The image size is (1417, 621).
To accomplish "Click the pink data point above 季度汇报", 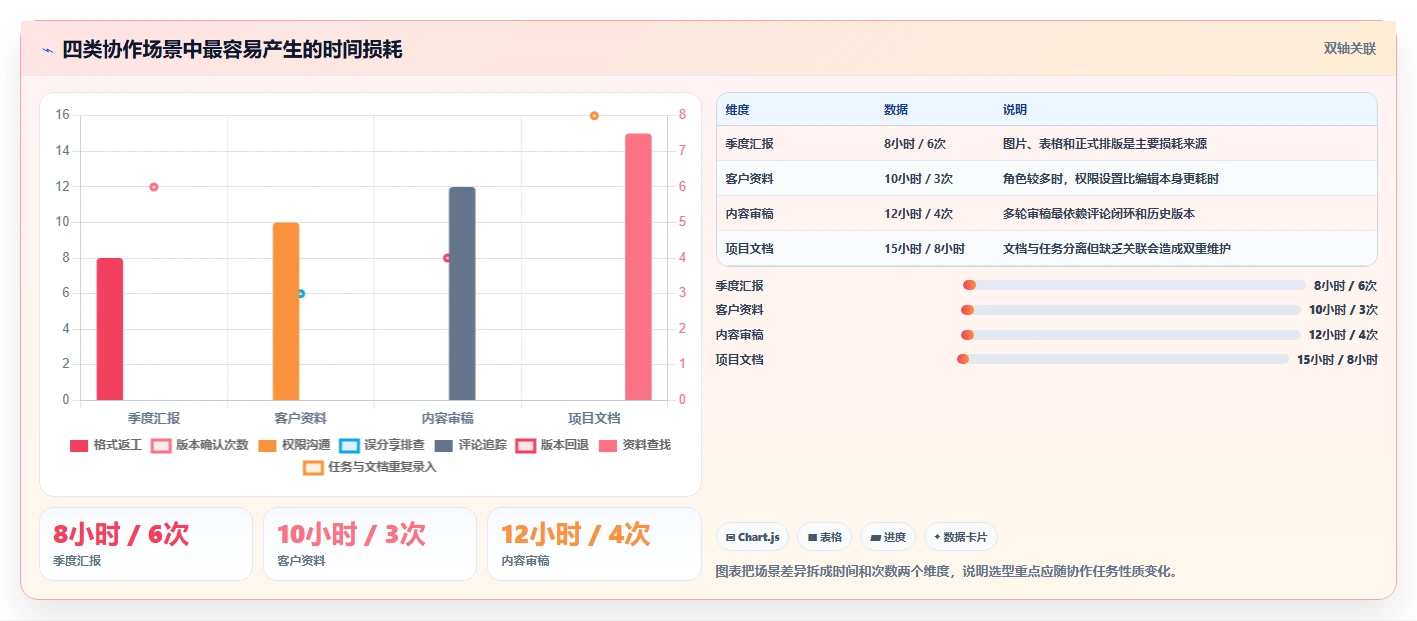I will [154, 187].
